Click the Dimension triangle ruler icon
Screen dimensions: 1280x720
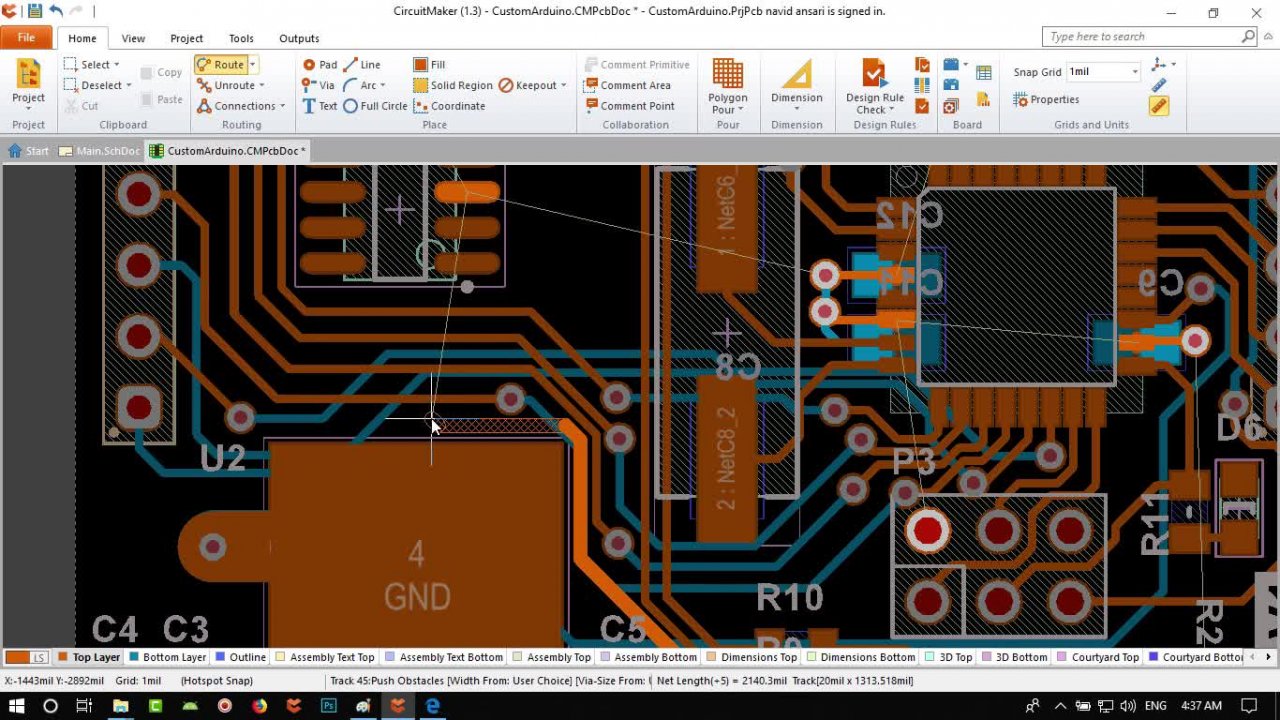pos(797,74)
